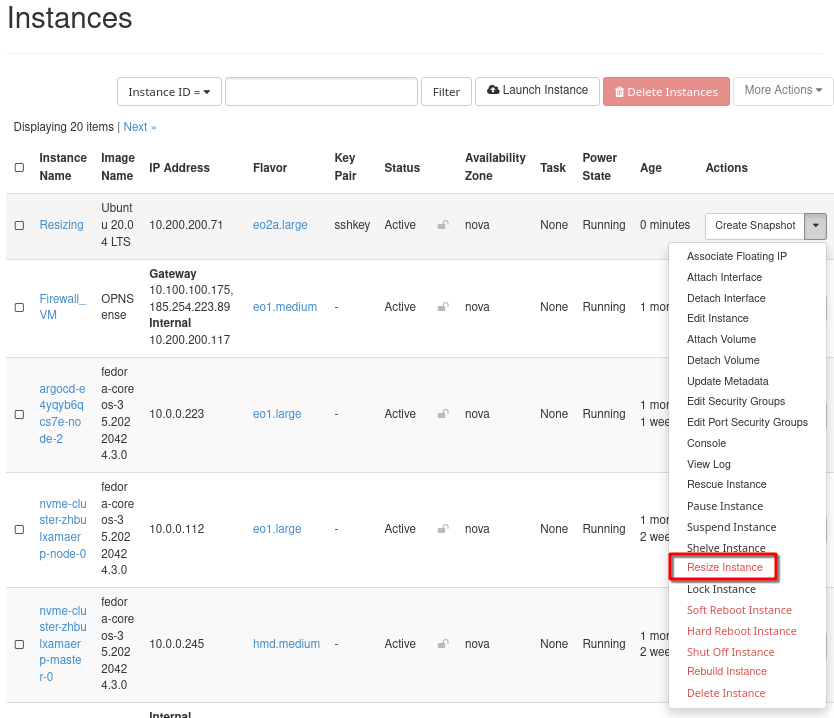The height and width of the screenshot is (718, 834).
Task: Select Associate Floating IP menu entry
Action: 736,257
